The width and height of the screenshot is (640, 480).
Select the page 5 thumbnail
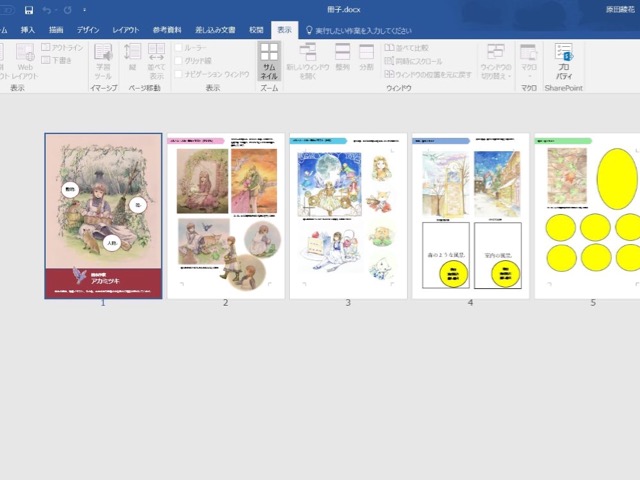click(x=587, y=216)
